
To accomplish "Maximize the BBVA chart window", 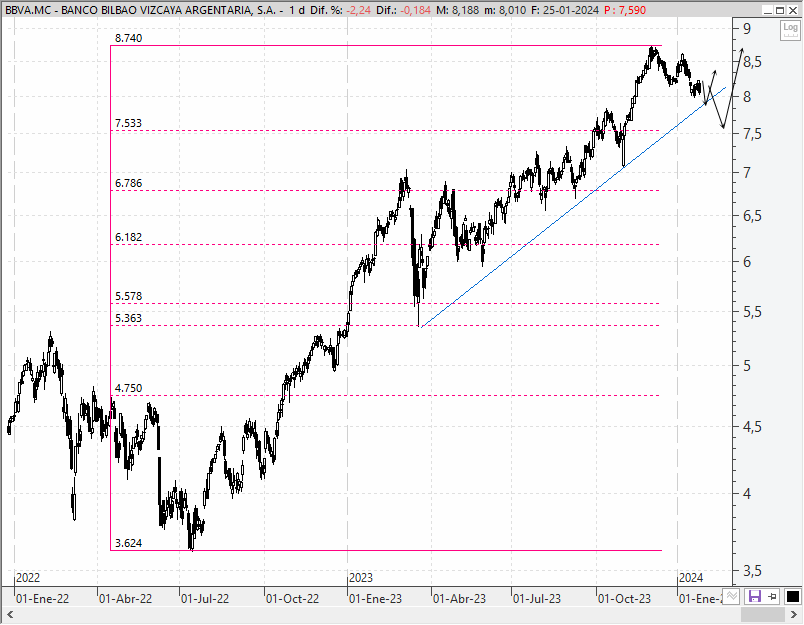I will point(780,10).
